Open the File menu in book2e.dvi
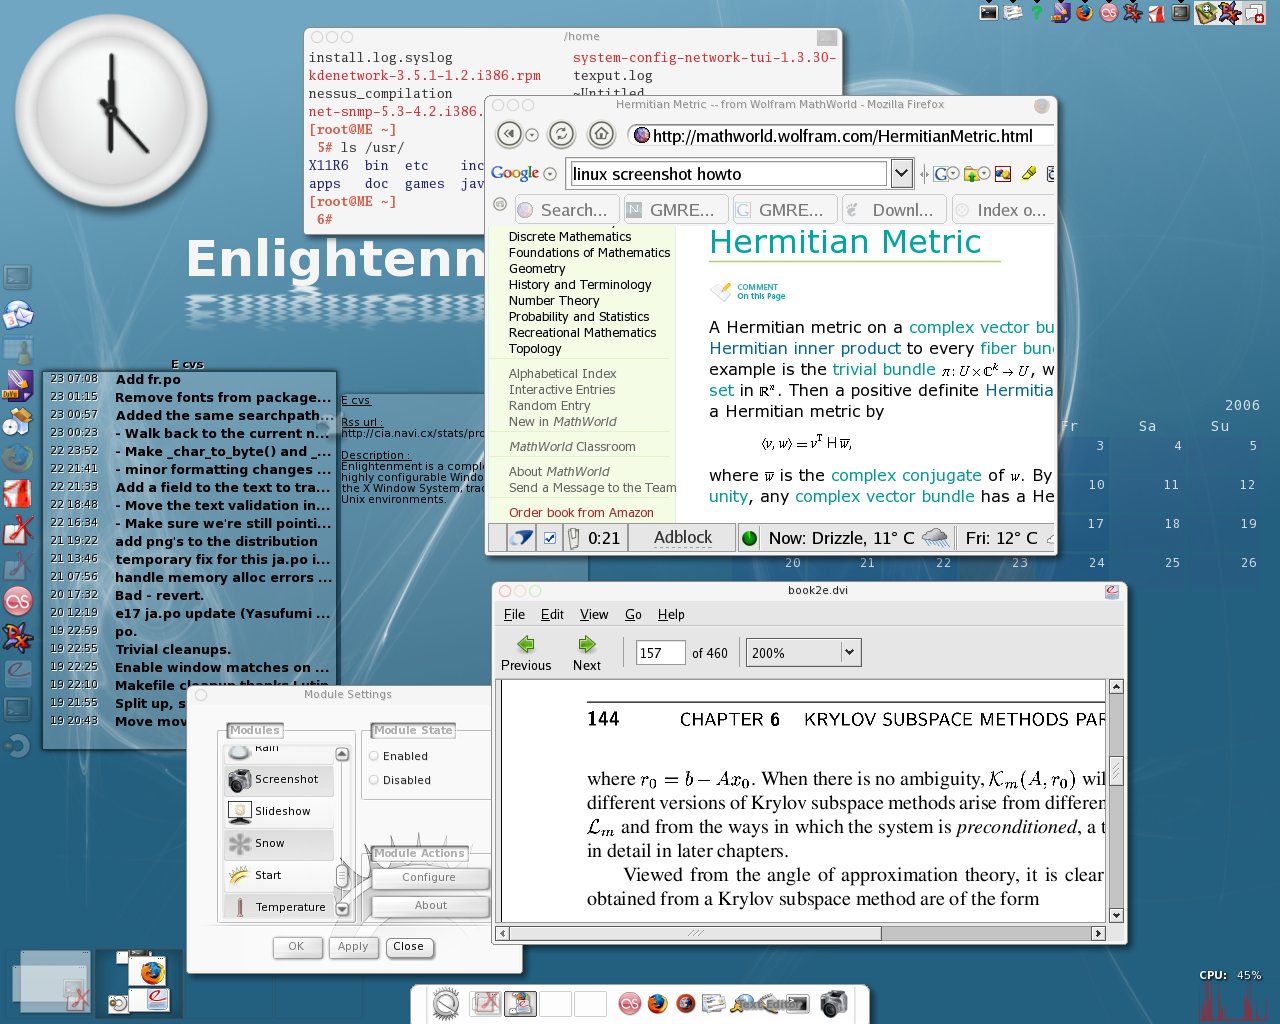Image resolution: width=1280 pixels, height=1024 pixels. pyautogui.click(x=514, y=614)
